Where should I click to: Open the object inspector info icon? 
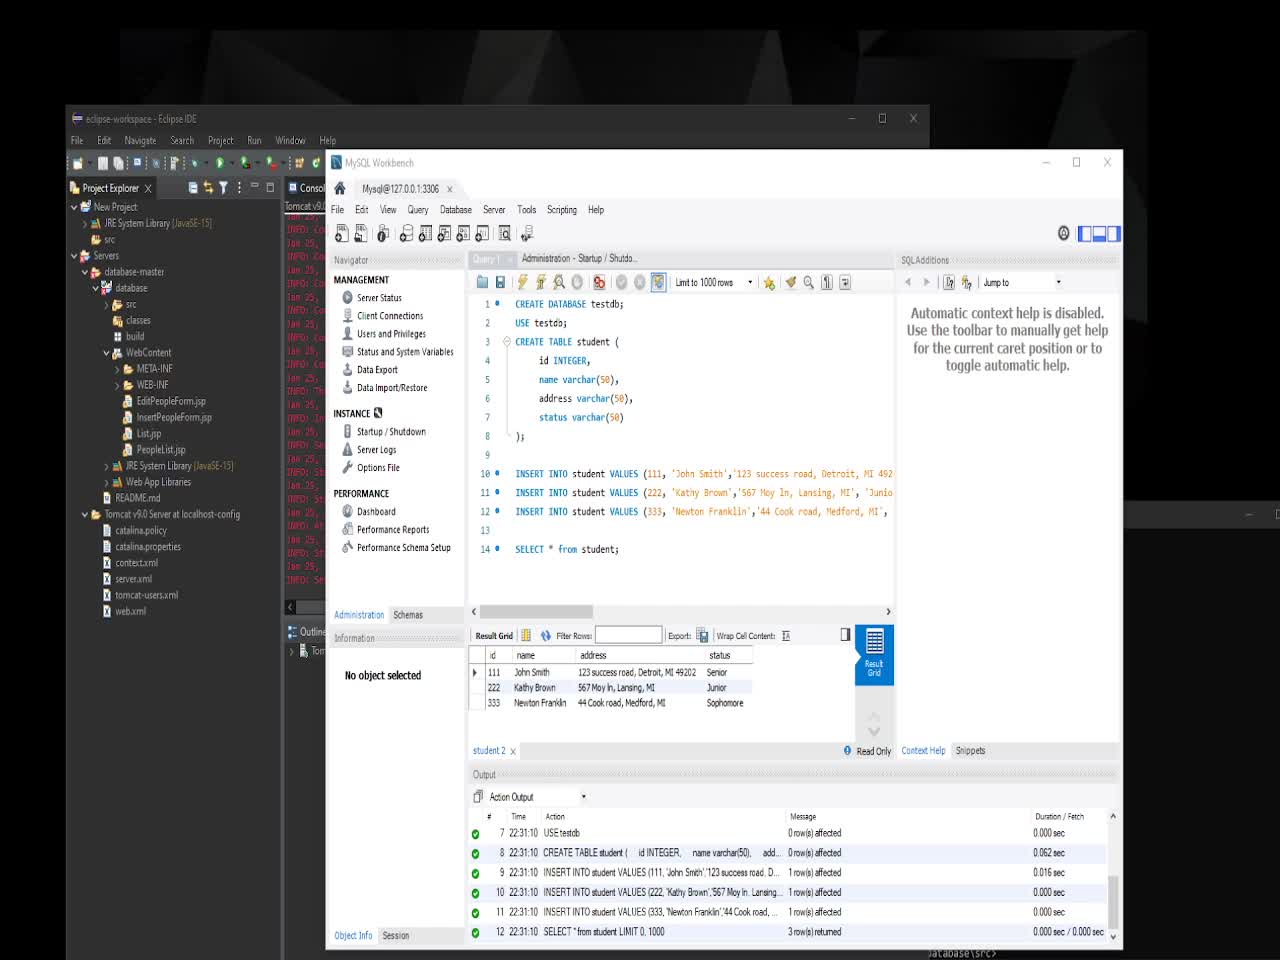tap(383, 233)
